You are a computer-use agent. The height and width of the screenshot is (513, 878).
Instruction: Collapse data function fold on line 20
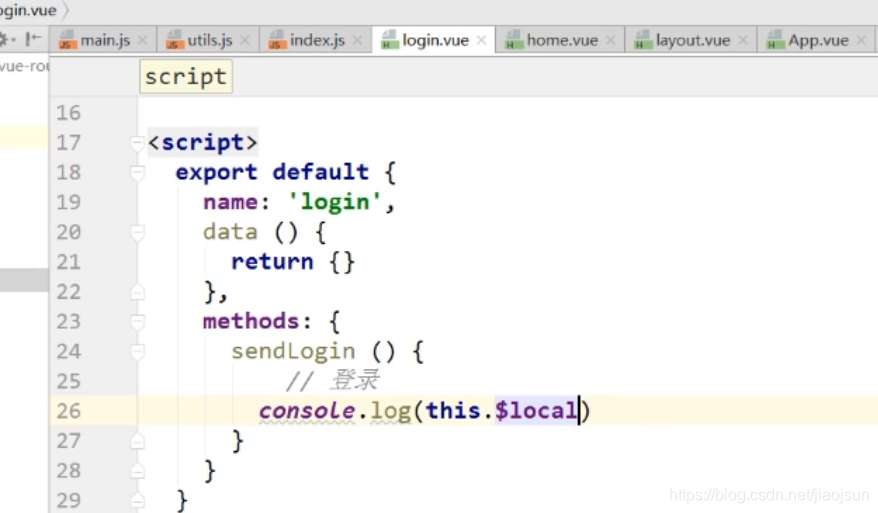coord(137,232)
